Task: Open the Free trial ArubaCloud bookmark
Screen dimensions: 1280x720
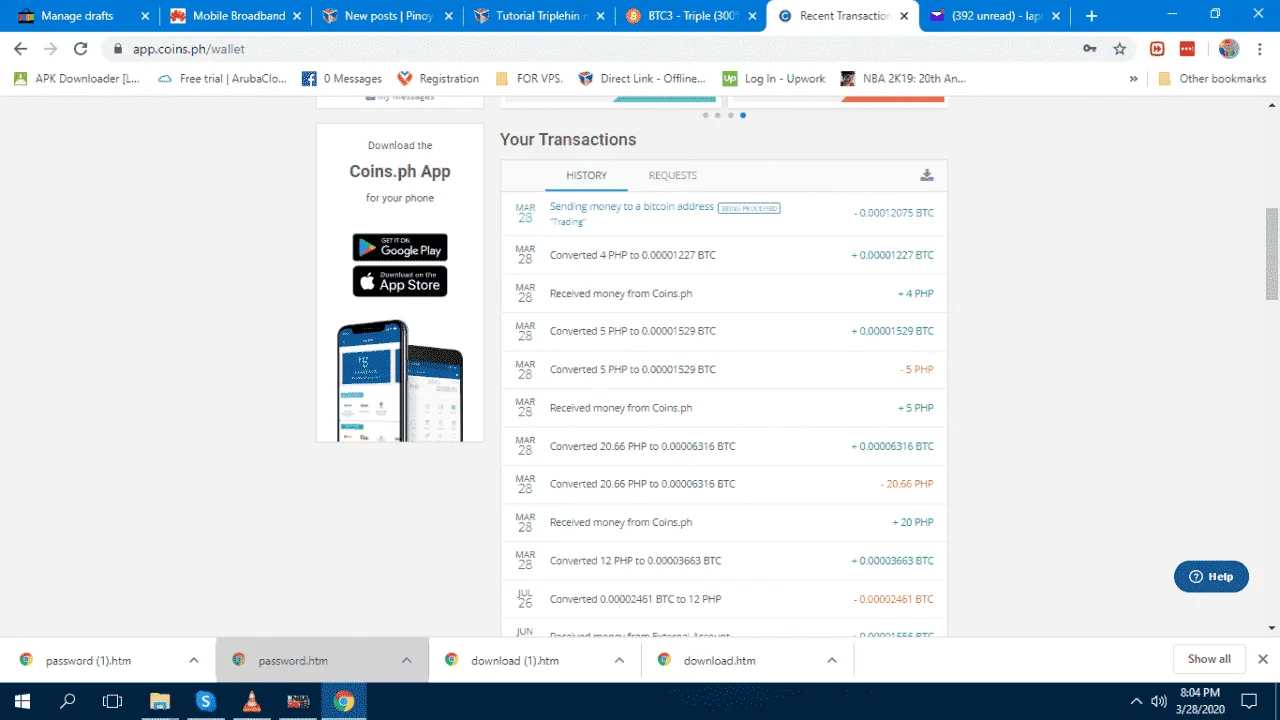Action: pyautogui.click(x=222, y=78)
